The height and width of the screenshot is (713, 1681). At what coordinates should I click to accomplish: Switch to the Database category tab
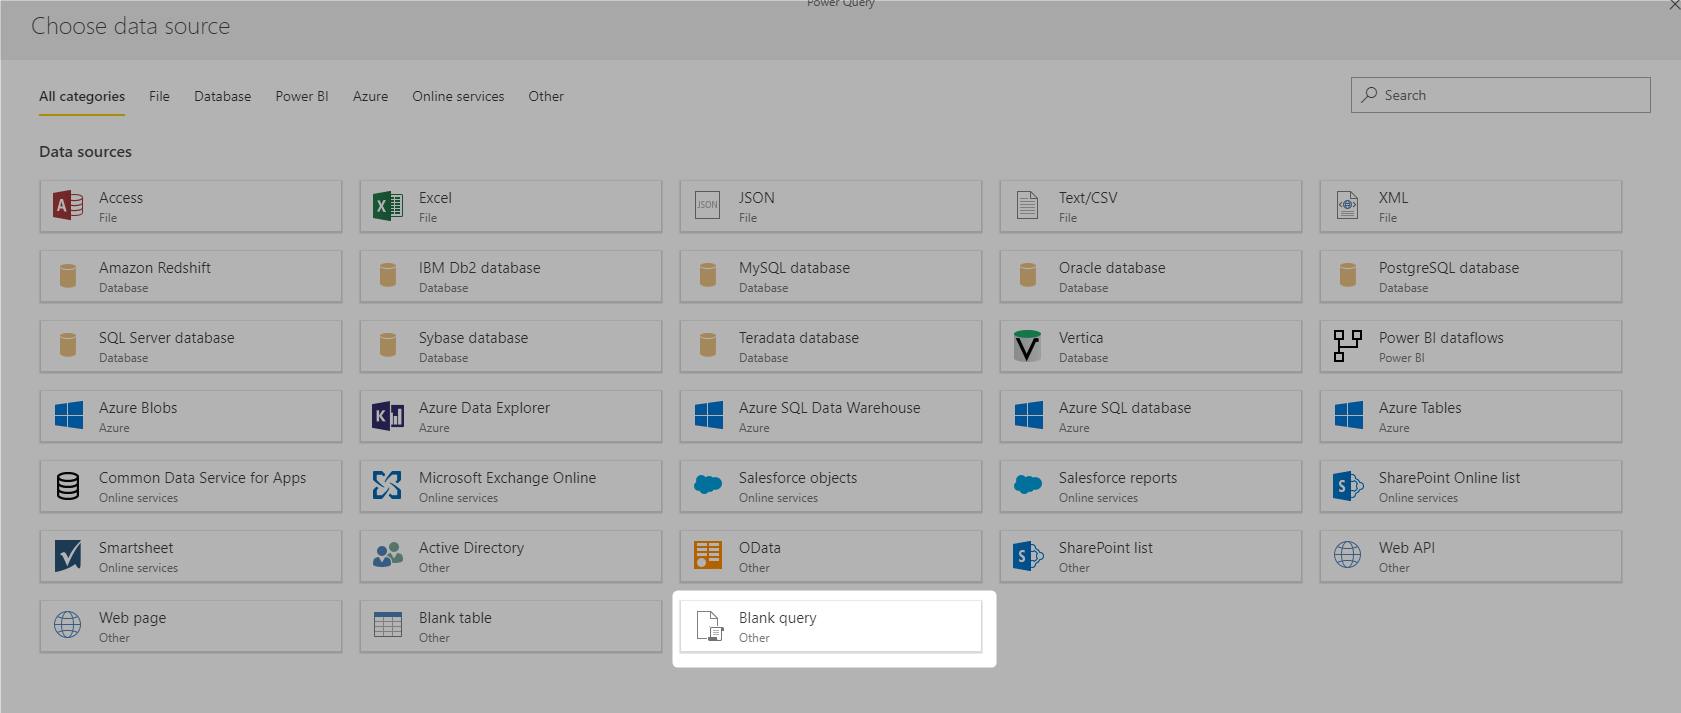click(222, 97)
